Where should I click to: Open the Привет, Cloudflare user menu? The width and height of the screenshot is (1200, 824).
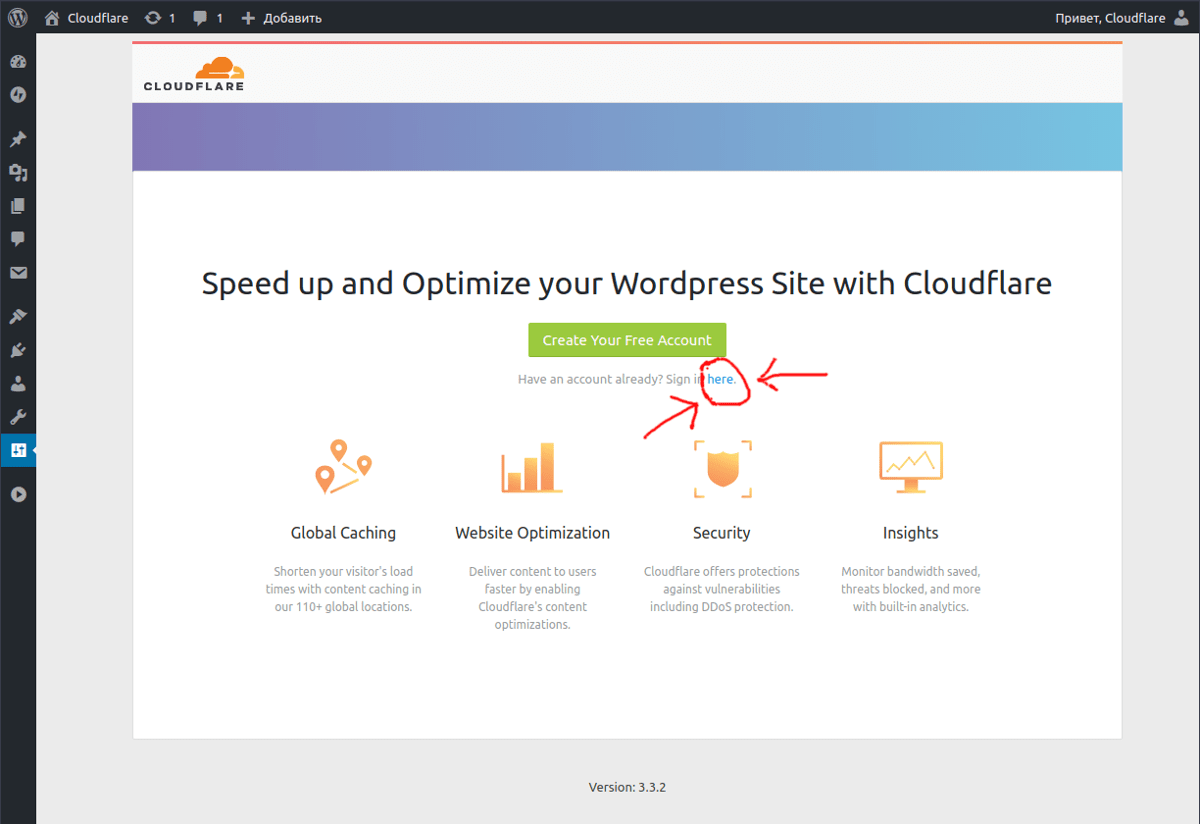point(1123,18)
